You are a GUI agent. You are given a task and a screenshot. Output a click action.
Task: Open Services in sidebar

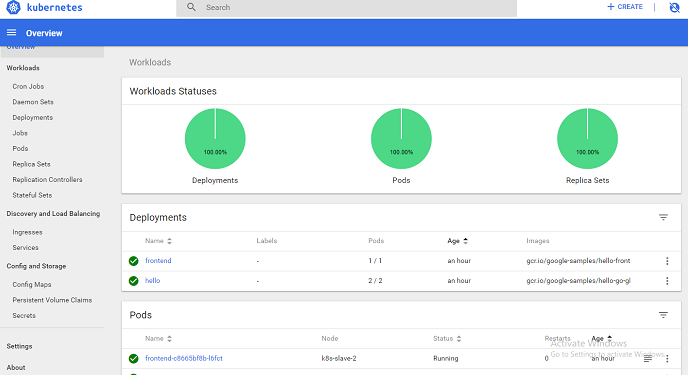[25, 247]
